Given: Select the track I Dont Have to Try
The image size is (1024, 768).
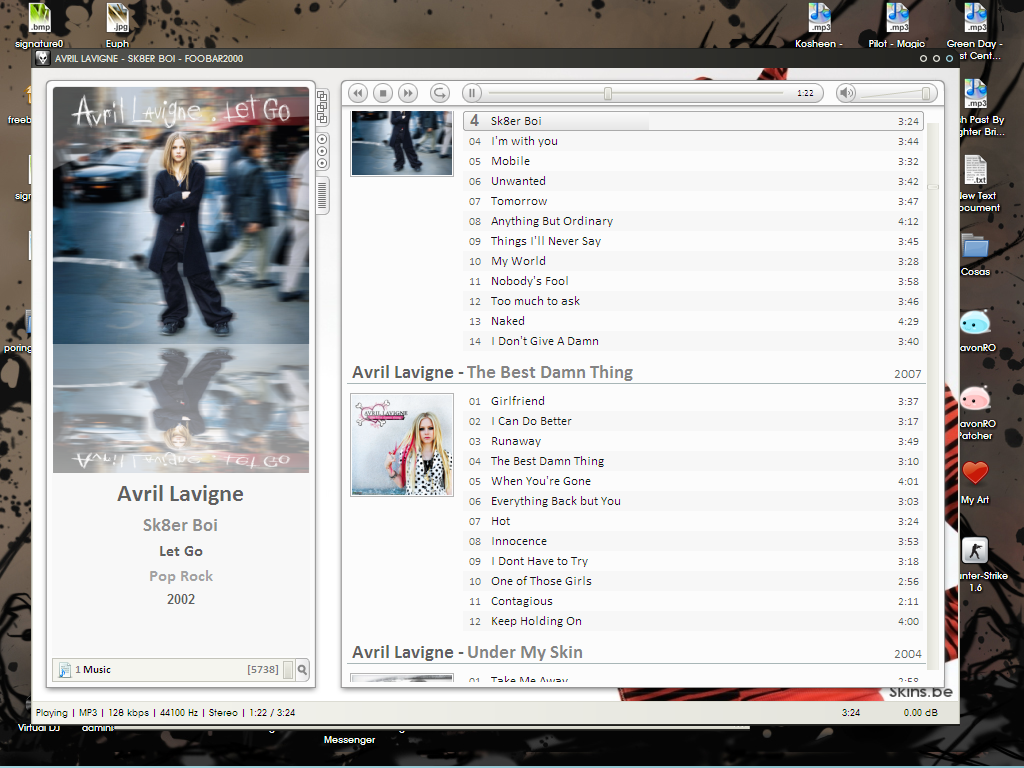Looking at the screenshot, I should click(694, 562).
